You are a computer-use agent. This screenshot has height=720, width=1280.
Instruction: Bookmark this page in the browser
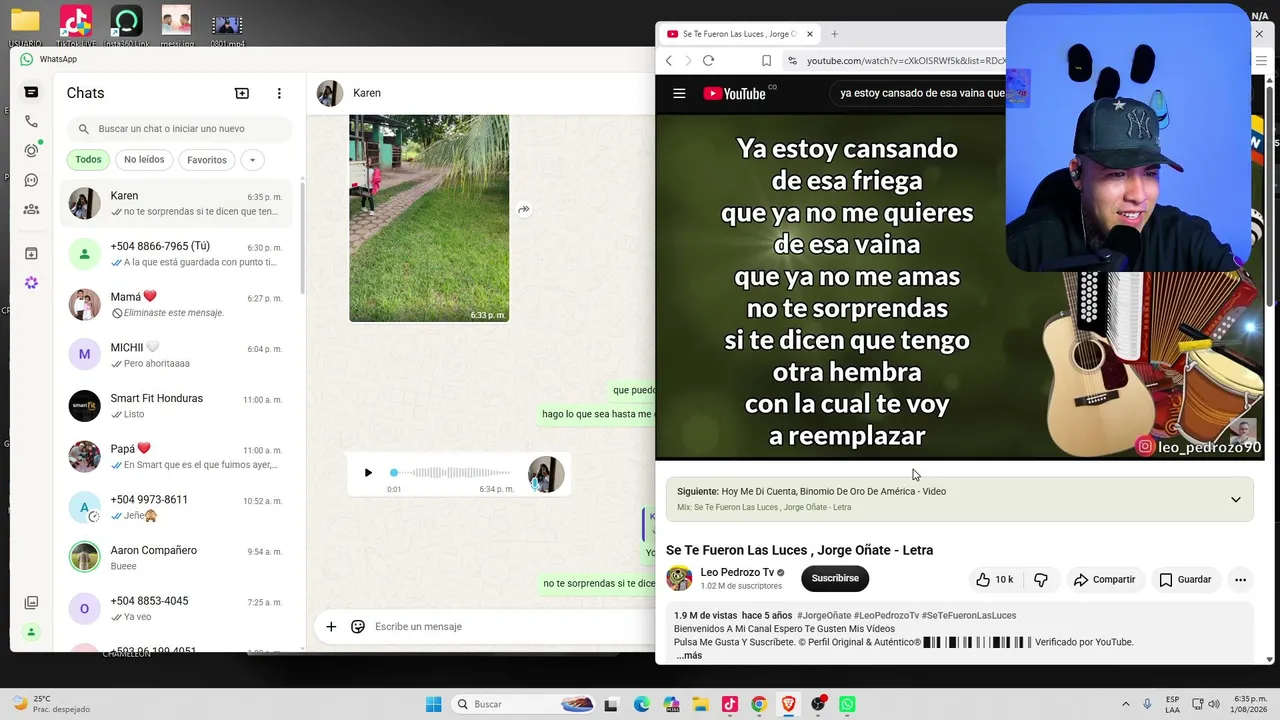(x=766, y=61)
